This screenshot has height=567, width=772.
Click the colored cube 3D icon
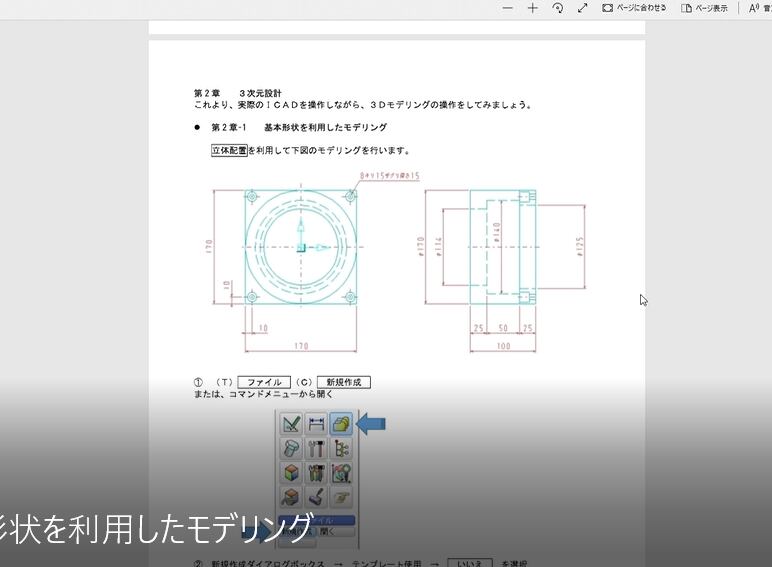click(291, 473)
